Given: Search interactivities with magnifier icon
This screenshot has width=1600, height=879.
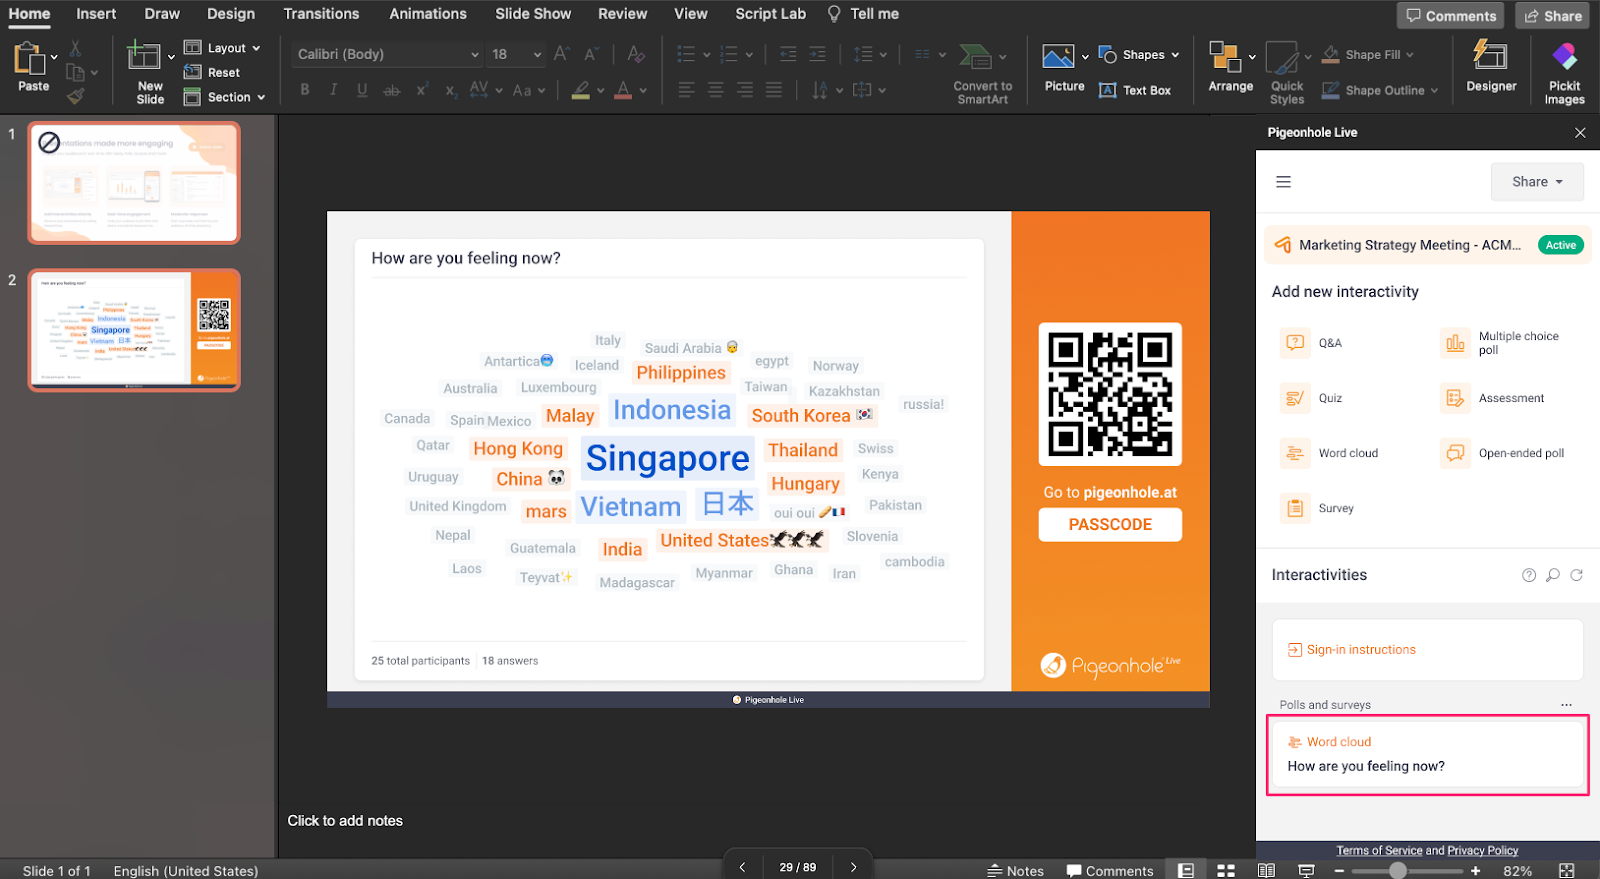Looking at the screenshot, I should click(1552, 575).
